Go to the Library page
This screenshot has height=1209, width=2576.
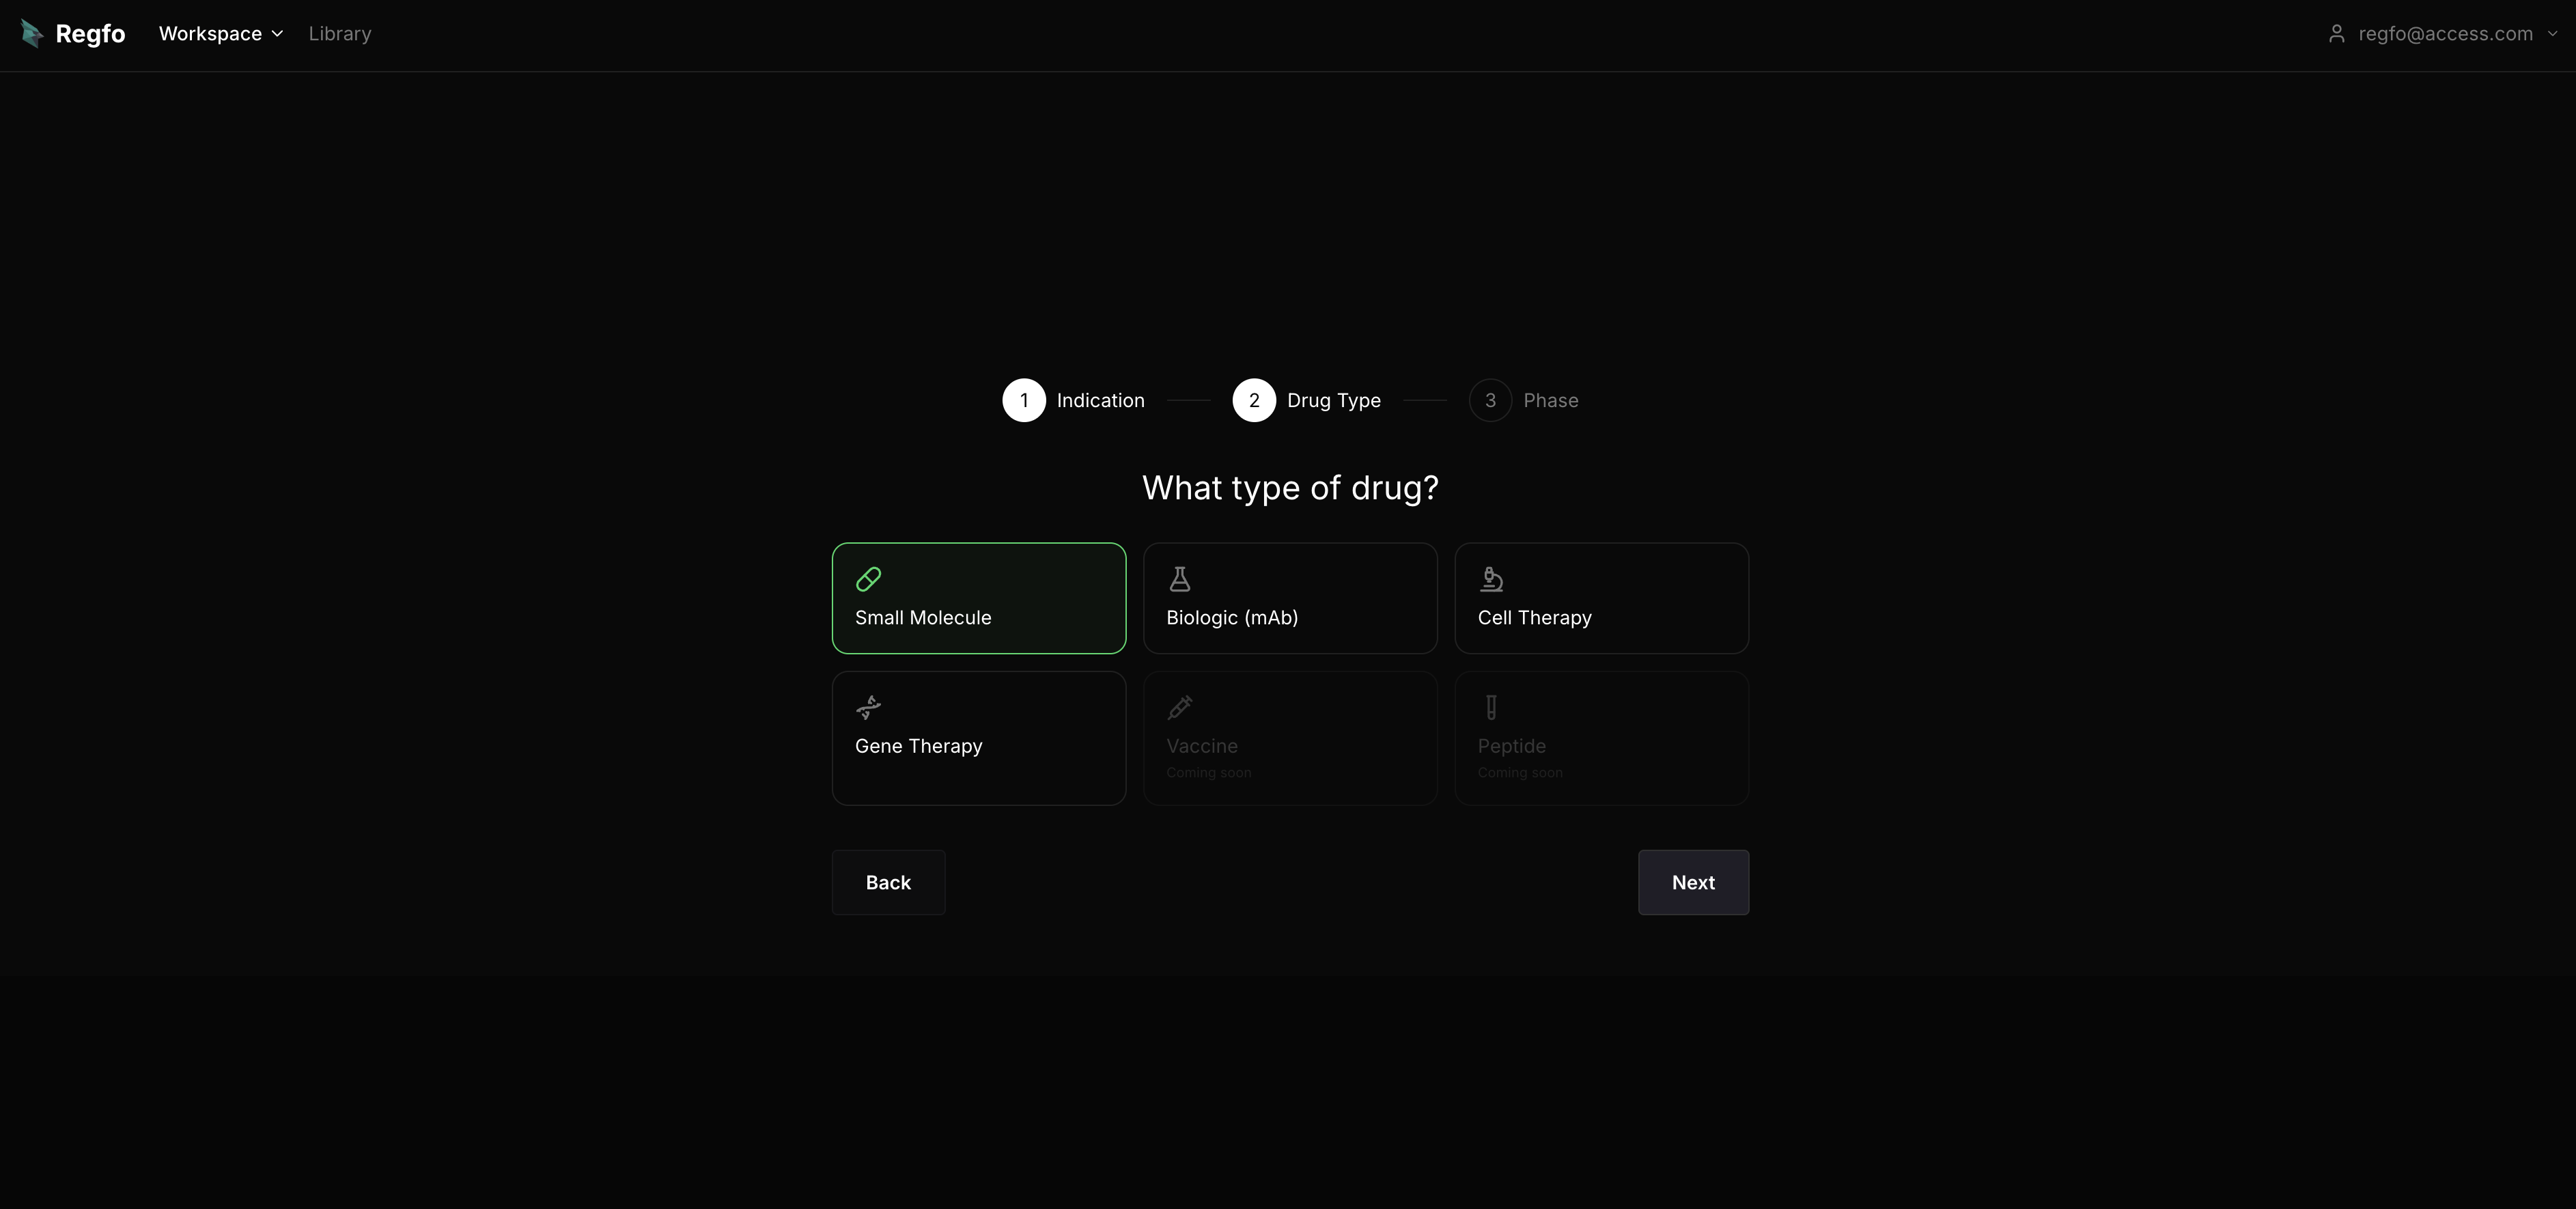[x=340, y=34]
